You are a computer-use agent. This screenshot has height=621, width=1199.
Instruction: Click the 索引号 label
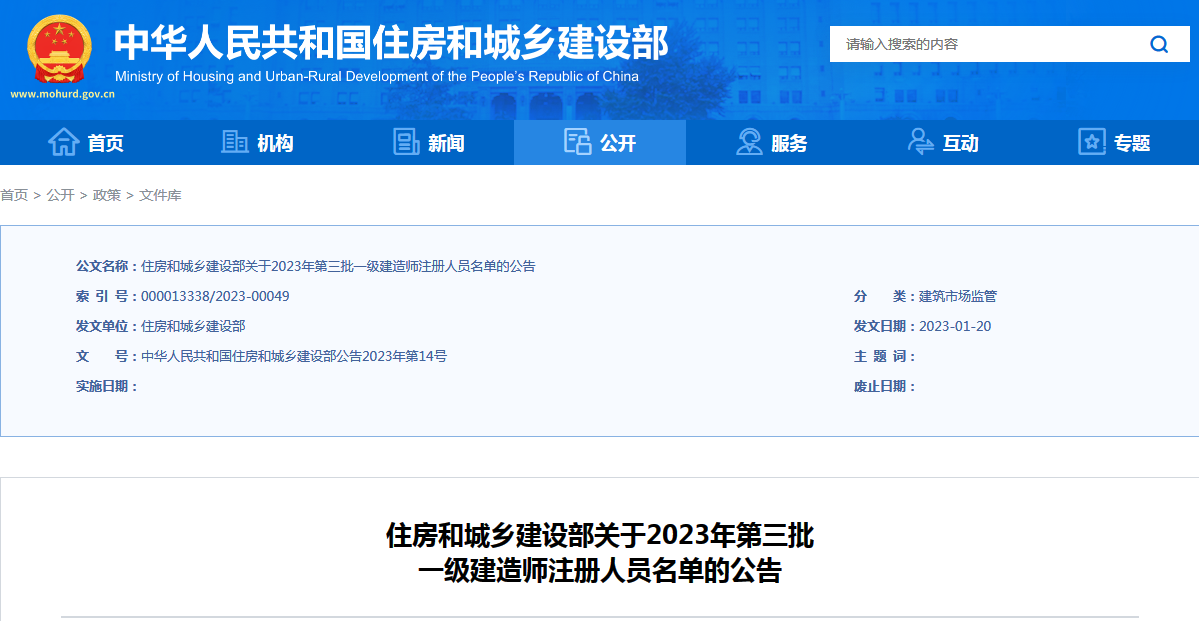(106, 297)
